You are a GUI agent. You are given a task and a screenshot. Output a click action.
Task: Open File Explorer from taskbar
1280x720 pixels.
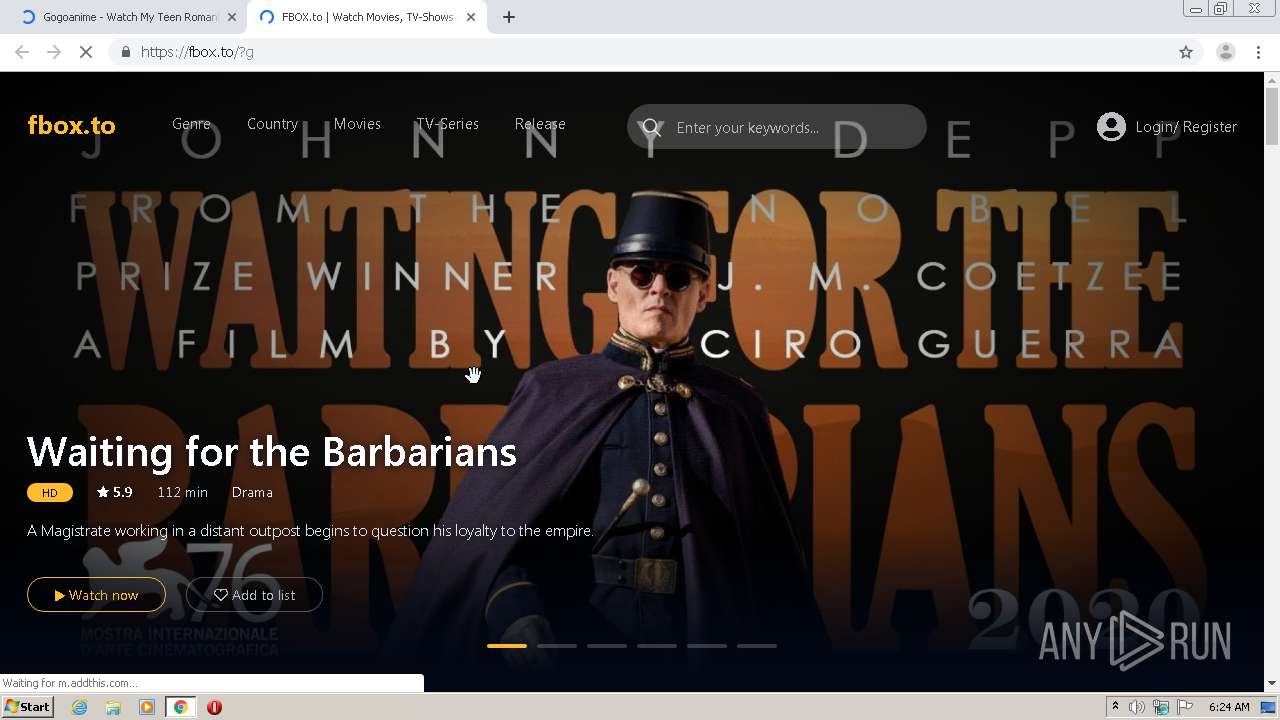coord(113,707)
